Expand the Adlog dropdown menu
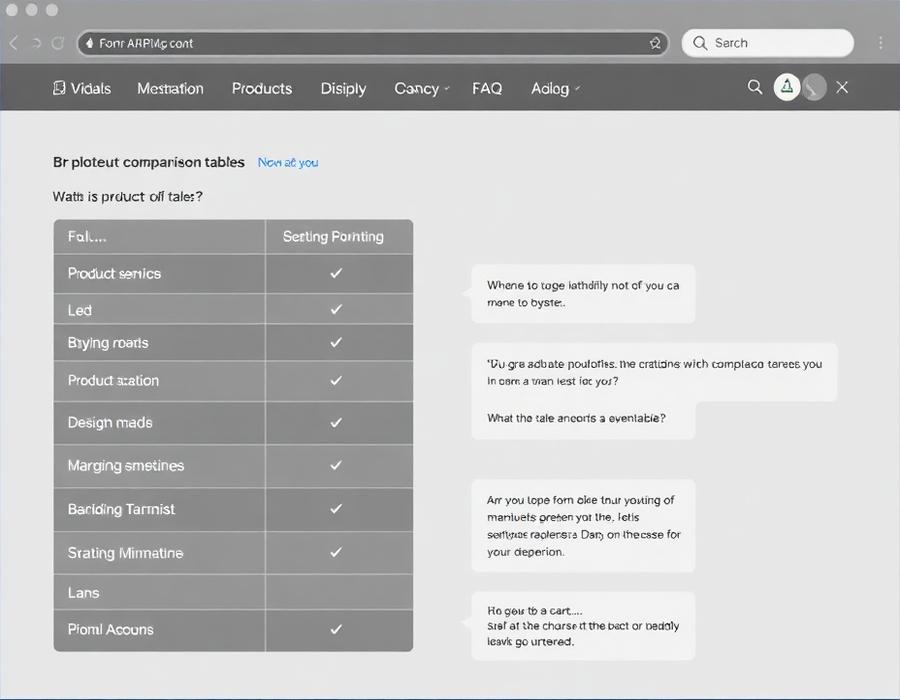900x700 pixels. [556, 88]
